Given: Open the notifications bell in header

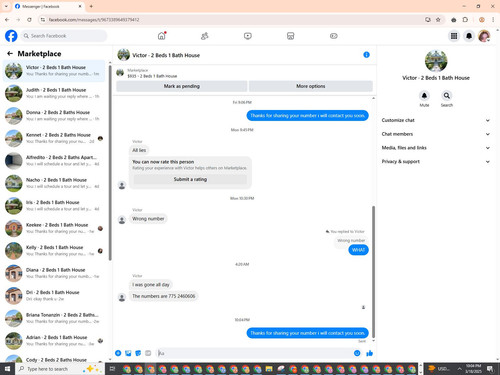Looking at the screenshot, I should point(469,36).
